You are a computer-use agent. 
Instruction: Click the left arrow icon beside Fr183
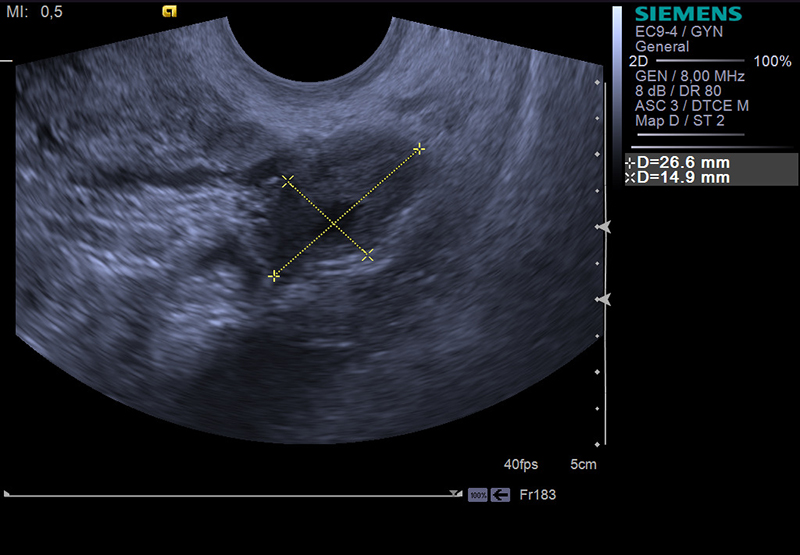click(x=501, y=495)
